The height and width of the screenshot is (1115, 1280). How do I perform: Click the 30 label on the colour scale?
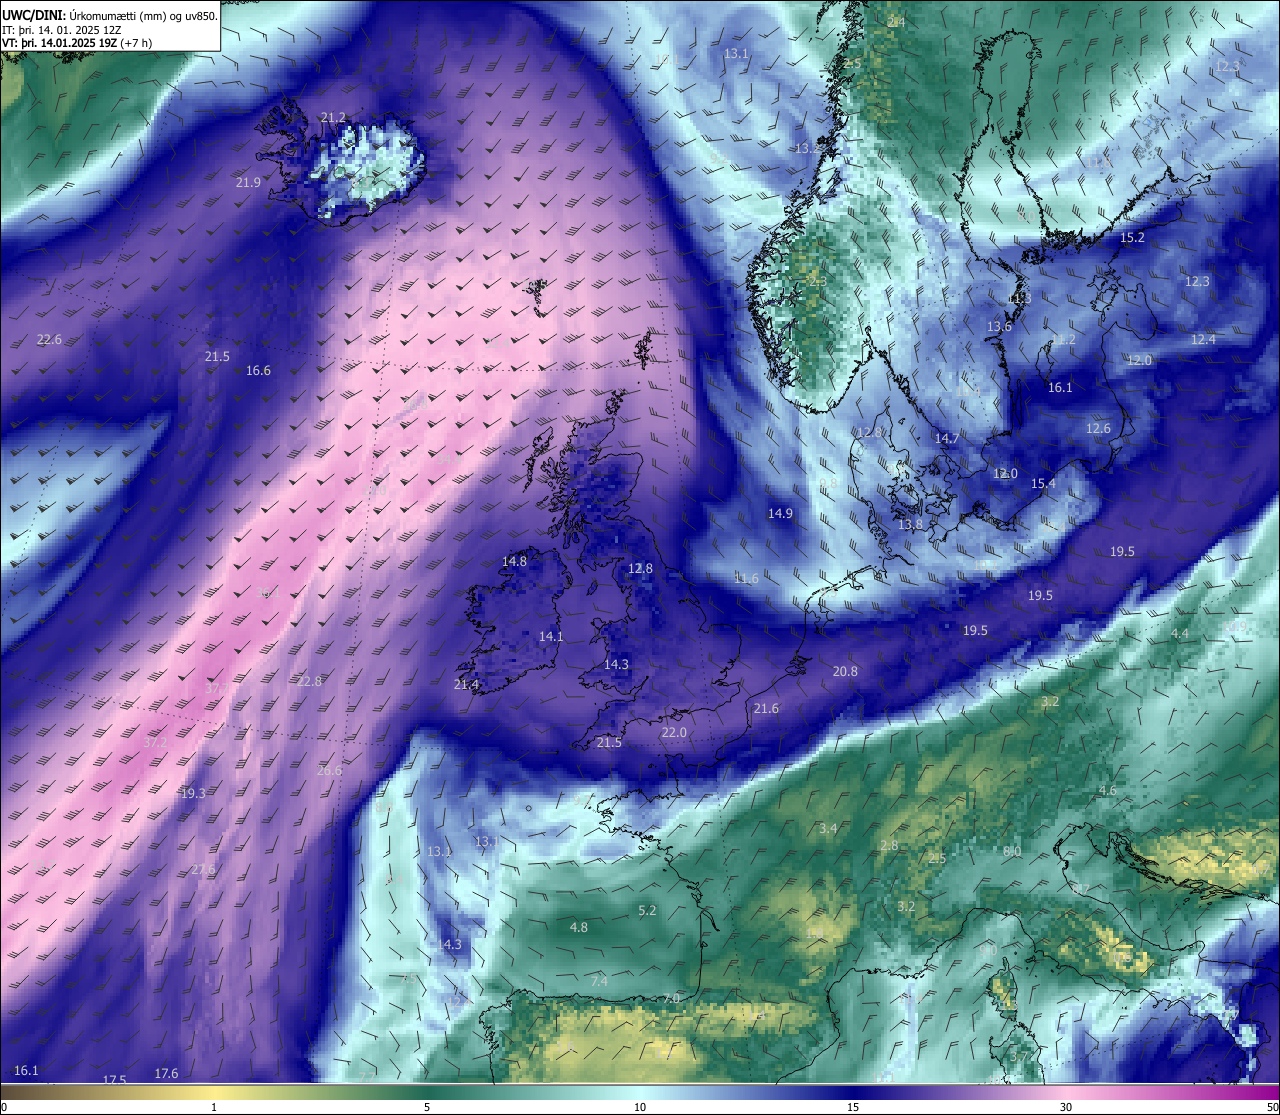point(1066,1107)
